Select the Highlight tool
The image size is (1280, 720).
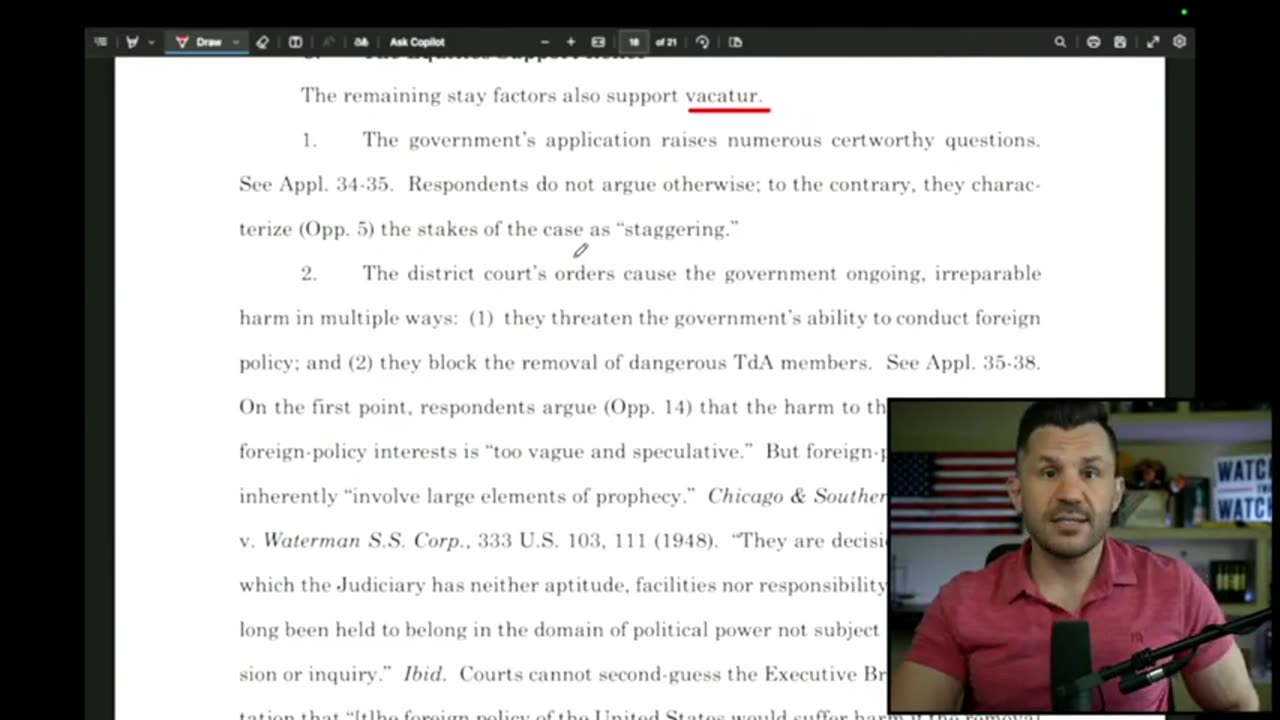click(x=131, y=42)
